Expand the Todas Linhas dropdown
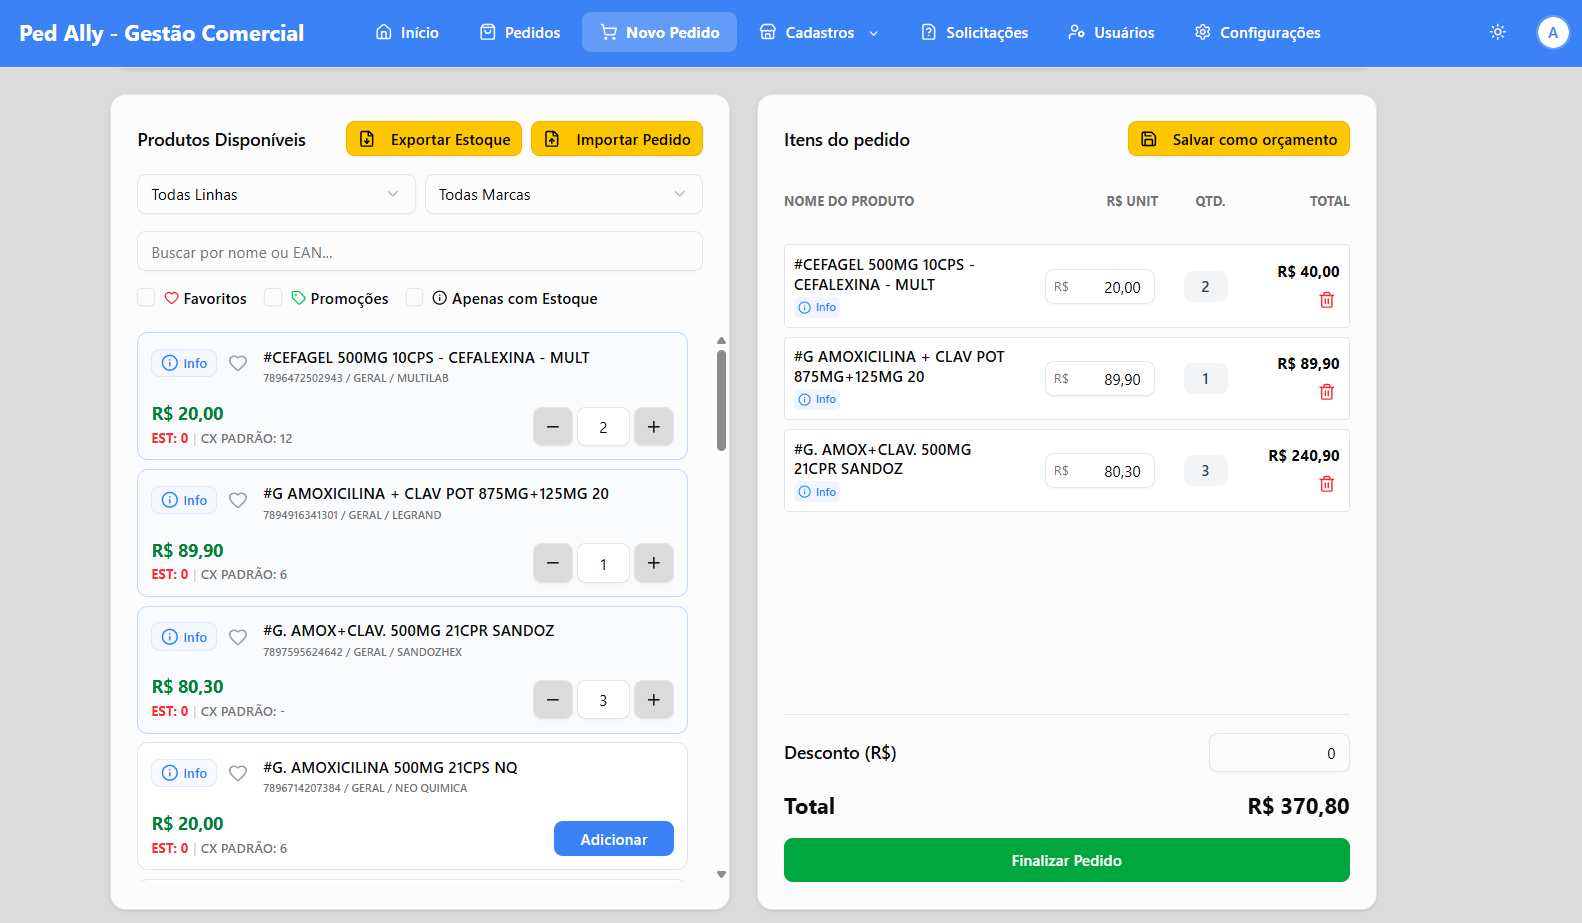 (275, 194)
